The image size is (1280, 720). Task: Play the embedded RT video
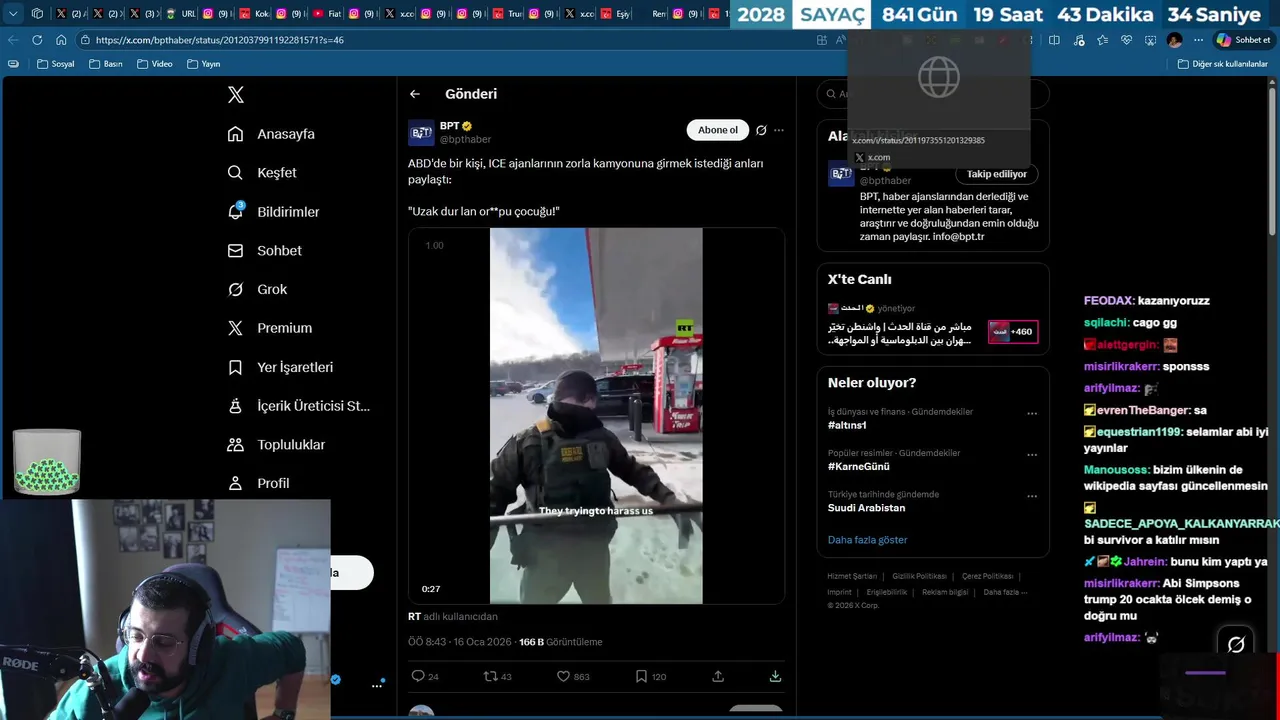tap(596, 416)
